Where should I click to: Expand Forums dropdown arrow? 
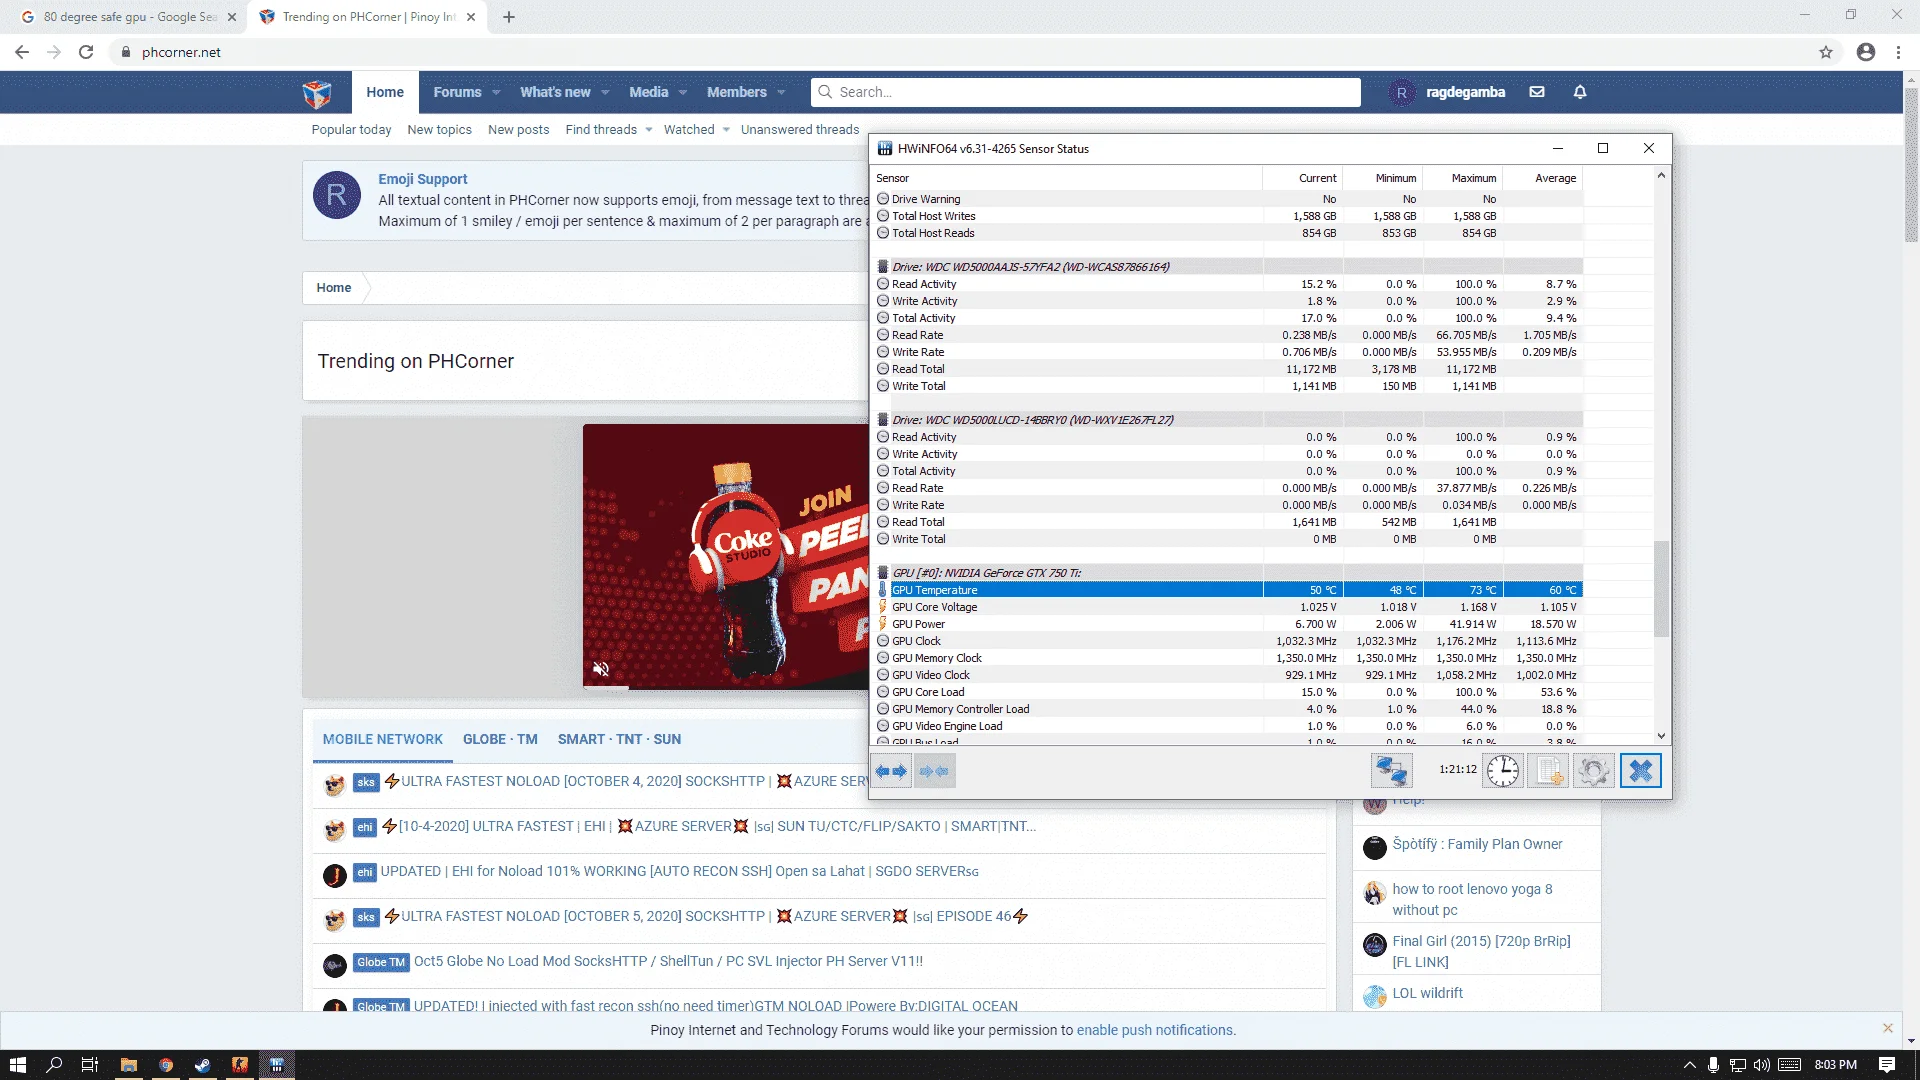click(496, 92)
